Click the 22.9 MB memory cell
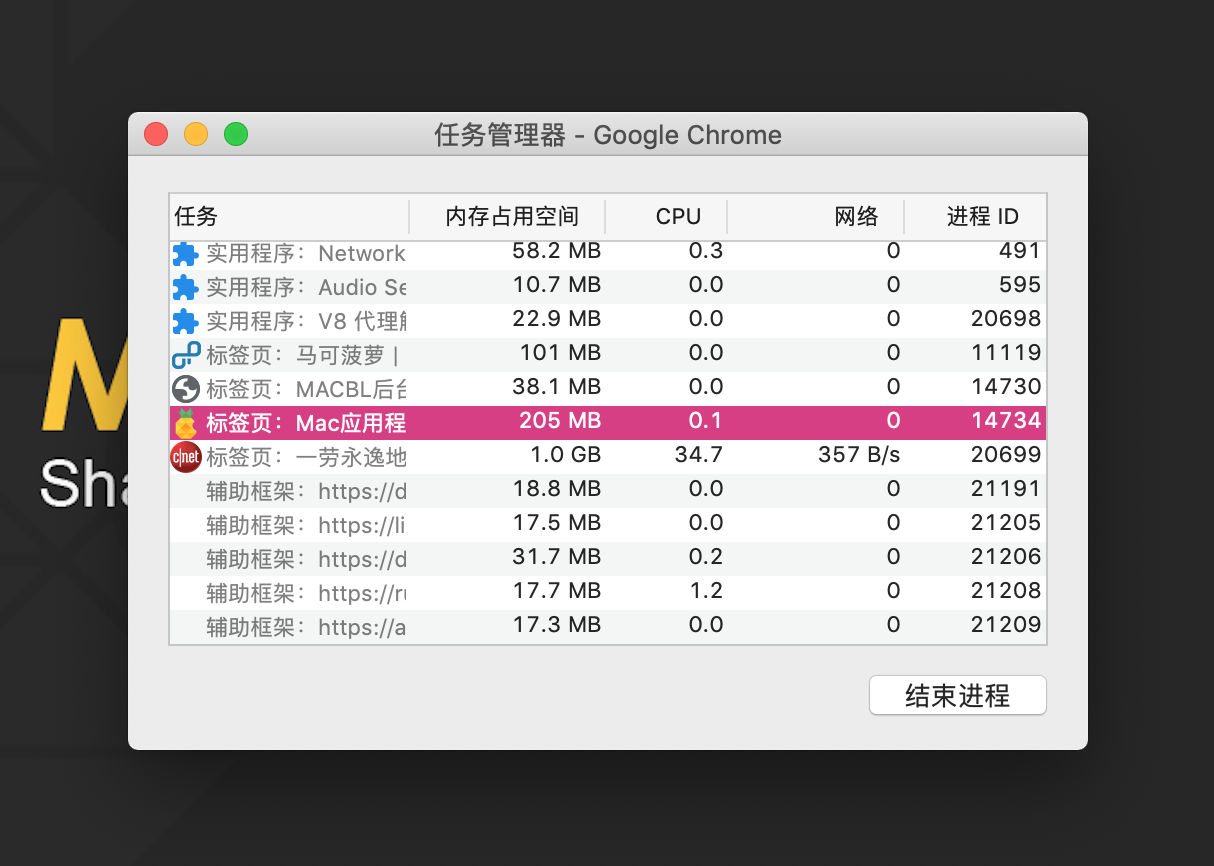Image resolution: width=1214 pixels, height=866 pixels. point(556,319)
